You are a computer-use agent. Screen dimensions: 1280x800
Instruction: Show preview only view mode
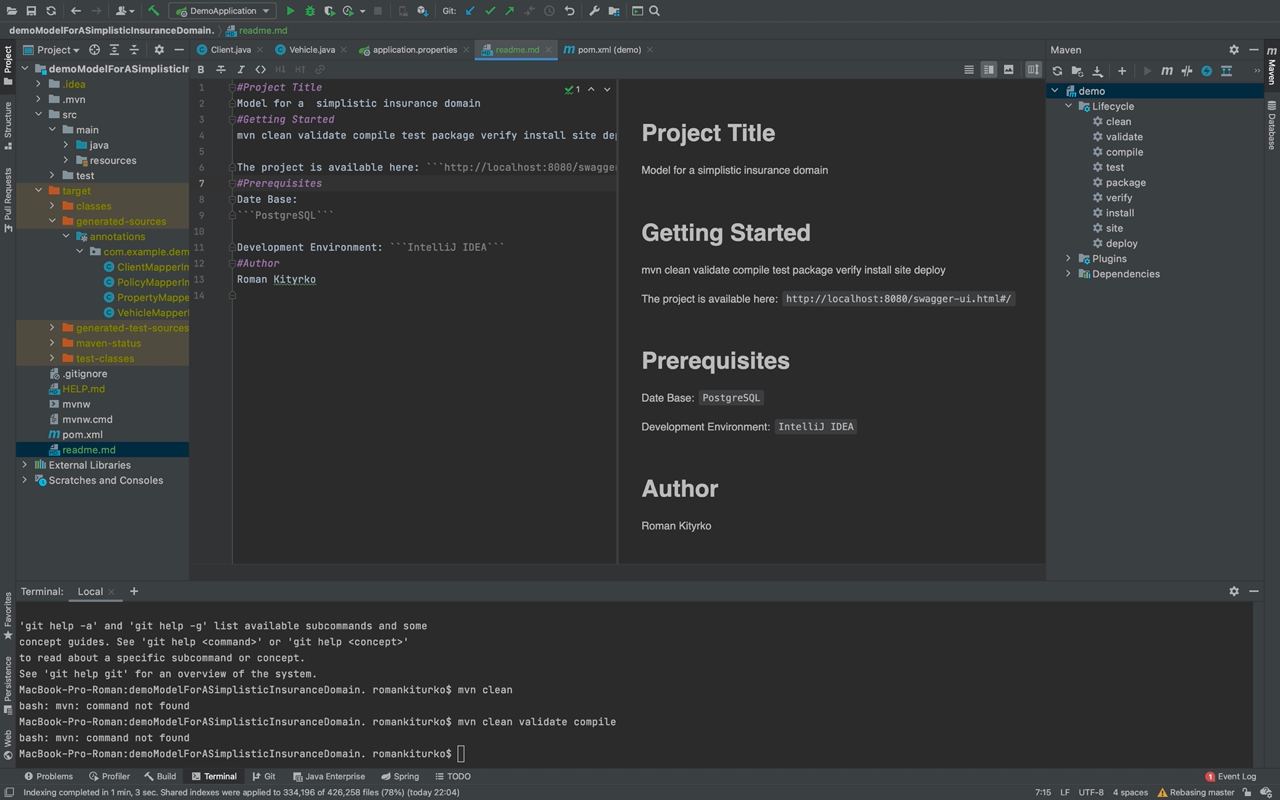pos(1008,69)
